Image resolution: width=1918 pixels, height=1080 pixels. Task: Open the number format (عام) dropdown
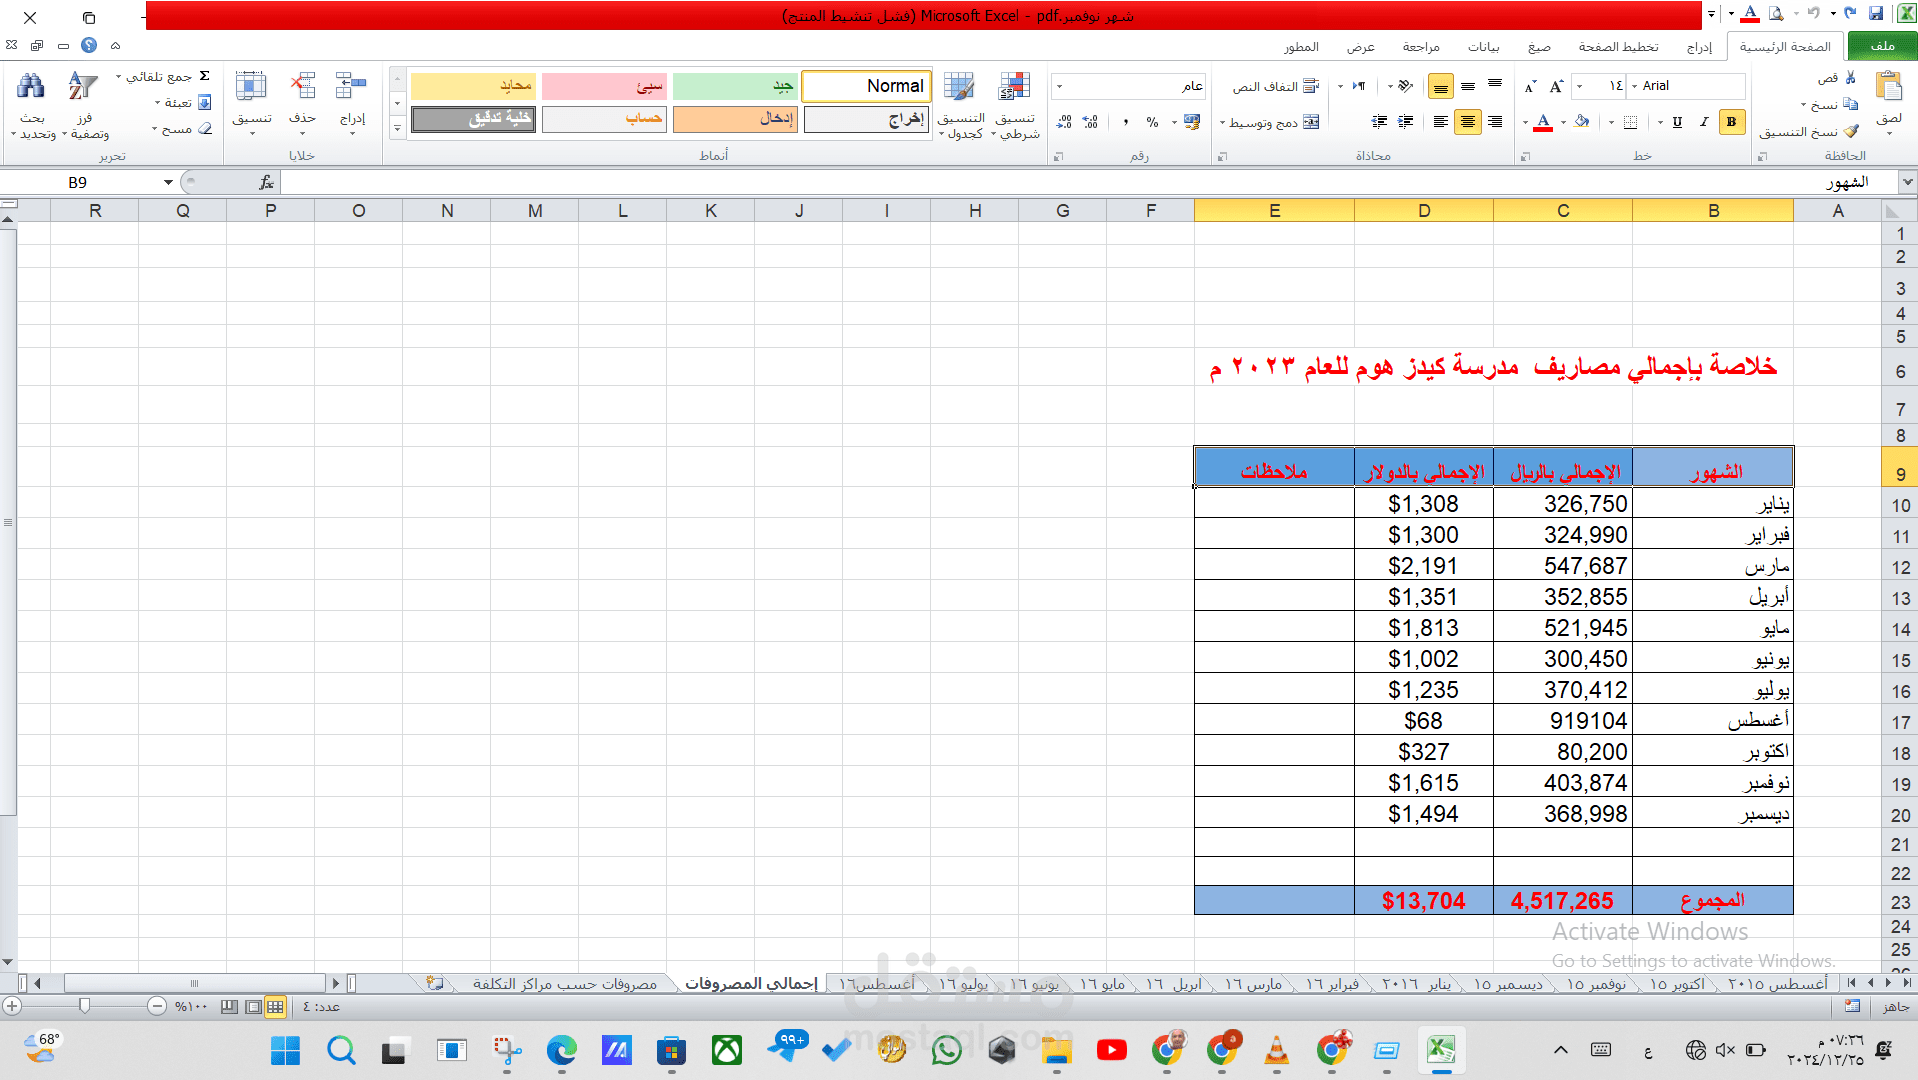[1059, 86]
